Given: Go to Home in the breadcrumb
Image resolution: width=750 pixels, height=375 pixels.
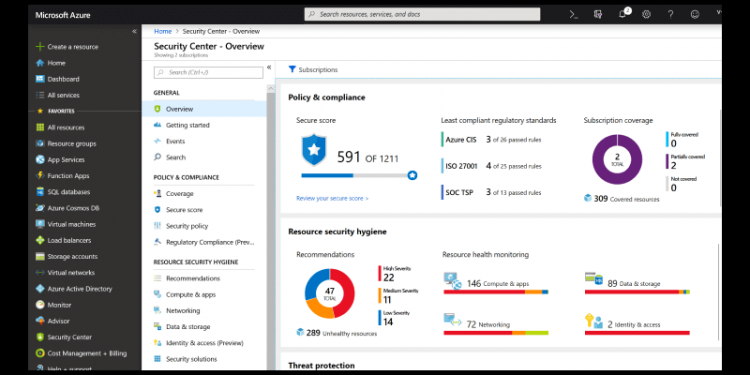Looking at the screenshot, I should tap(163, 31).
